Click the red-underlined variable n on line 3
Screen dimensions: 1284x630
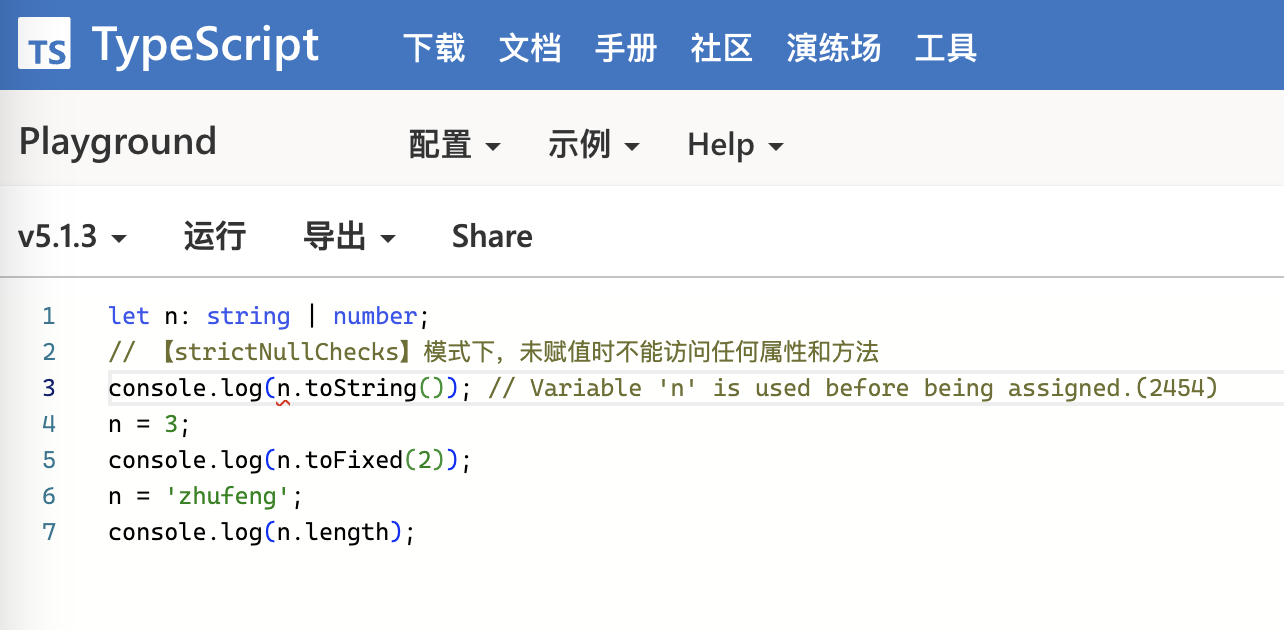click(x=284, y=388)
